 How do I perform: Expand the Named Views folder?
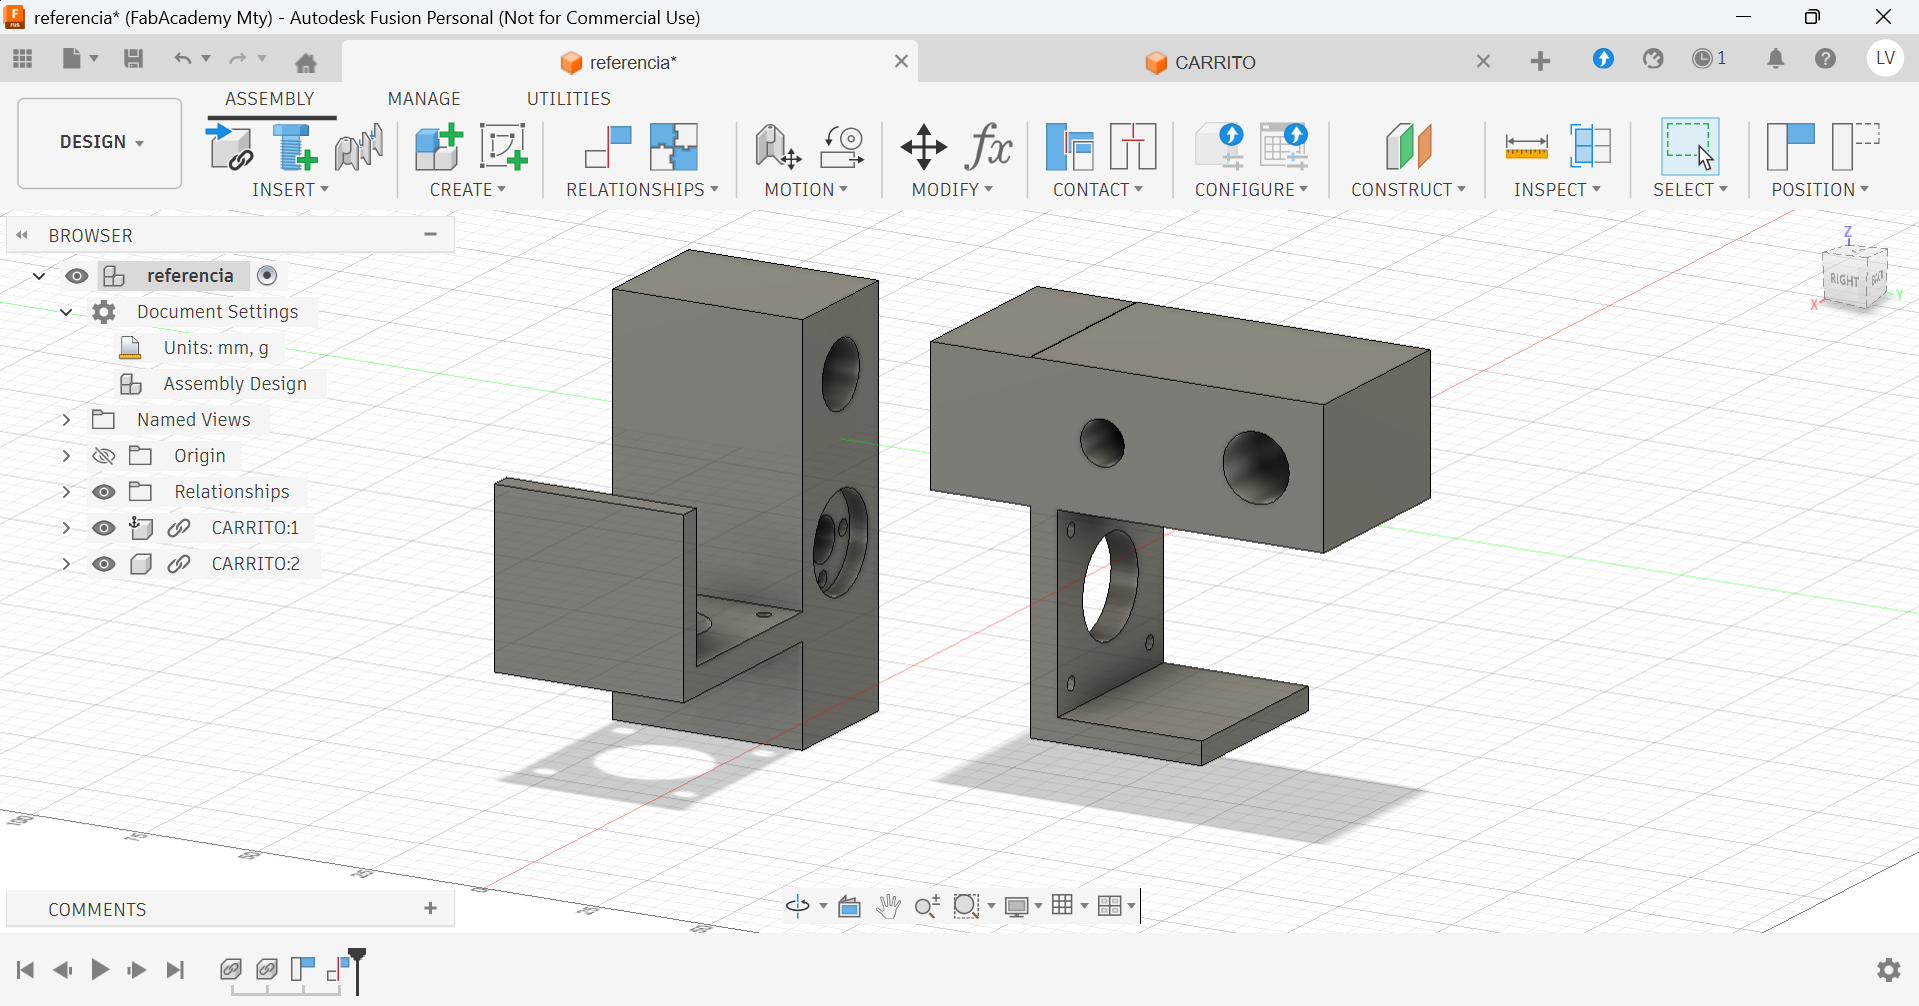pos(66,420)
